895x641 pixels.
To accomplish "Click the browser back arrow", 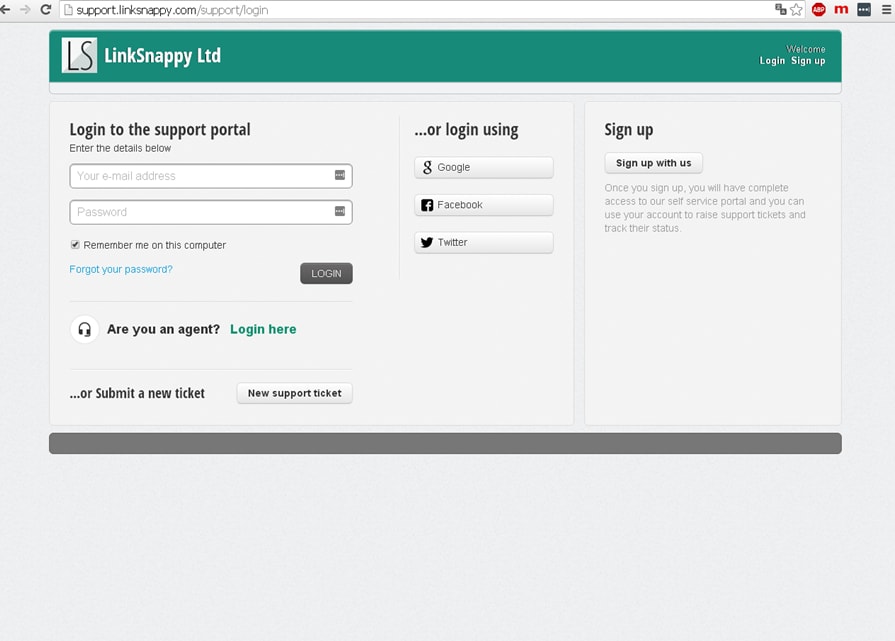I will [5, 10].
